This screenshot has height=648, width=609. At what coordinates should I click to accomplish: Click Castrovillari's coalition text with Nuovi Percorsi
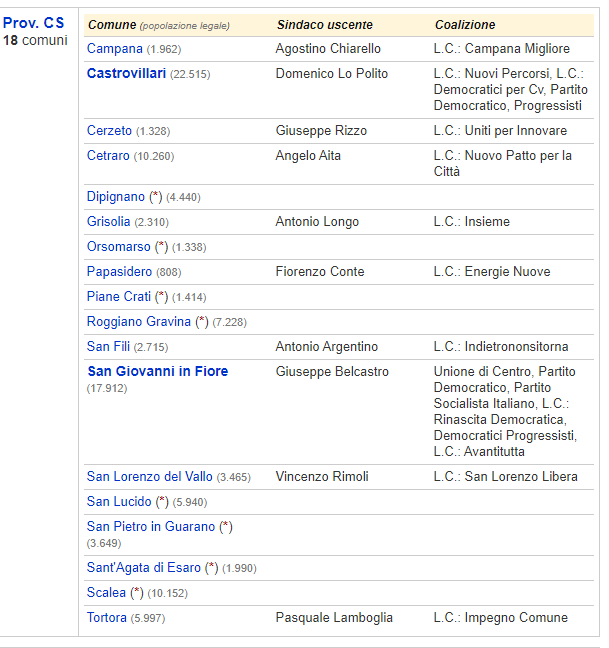pyautogui.click(x=511, y=90)
